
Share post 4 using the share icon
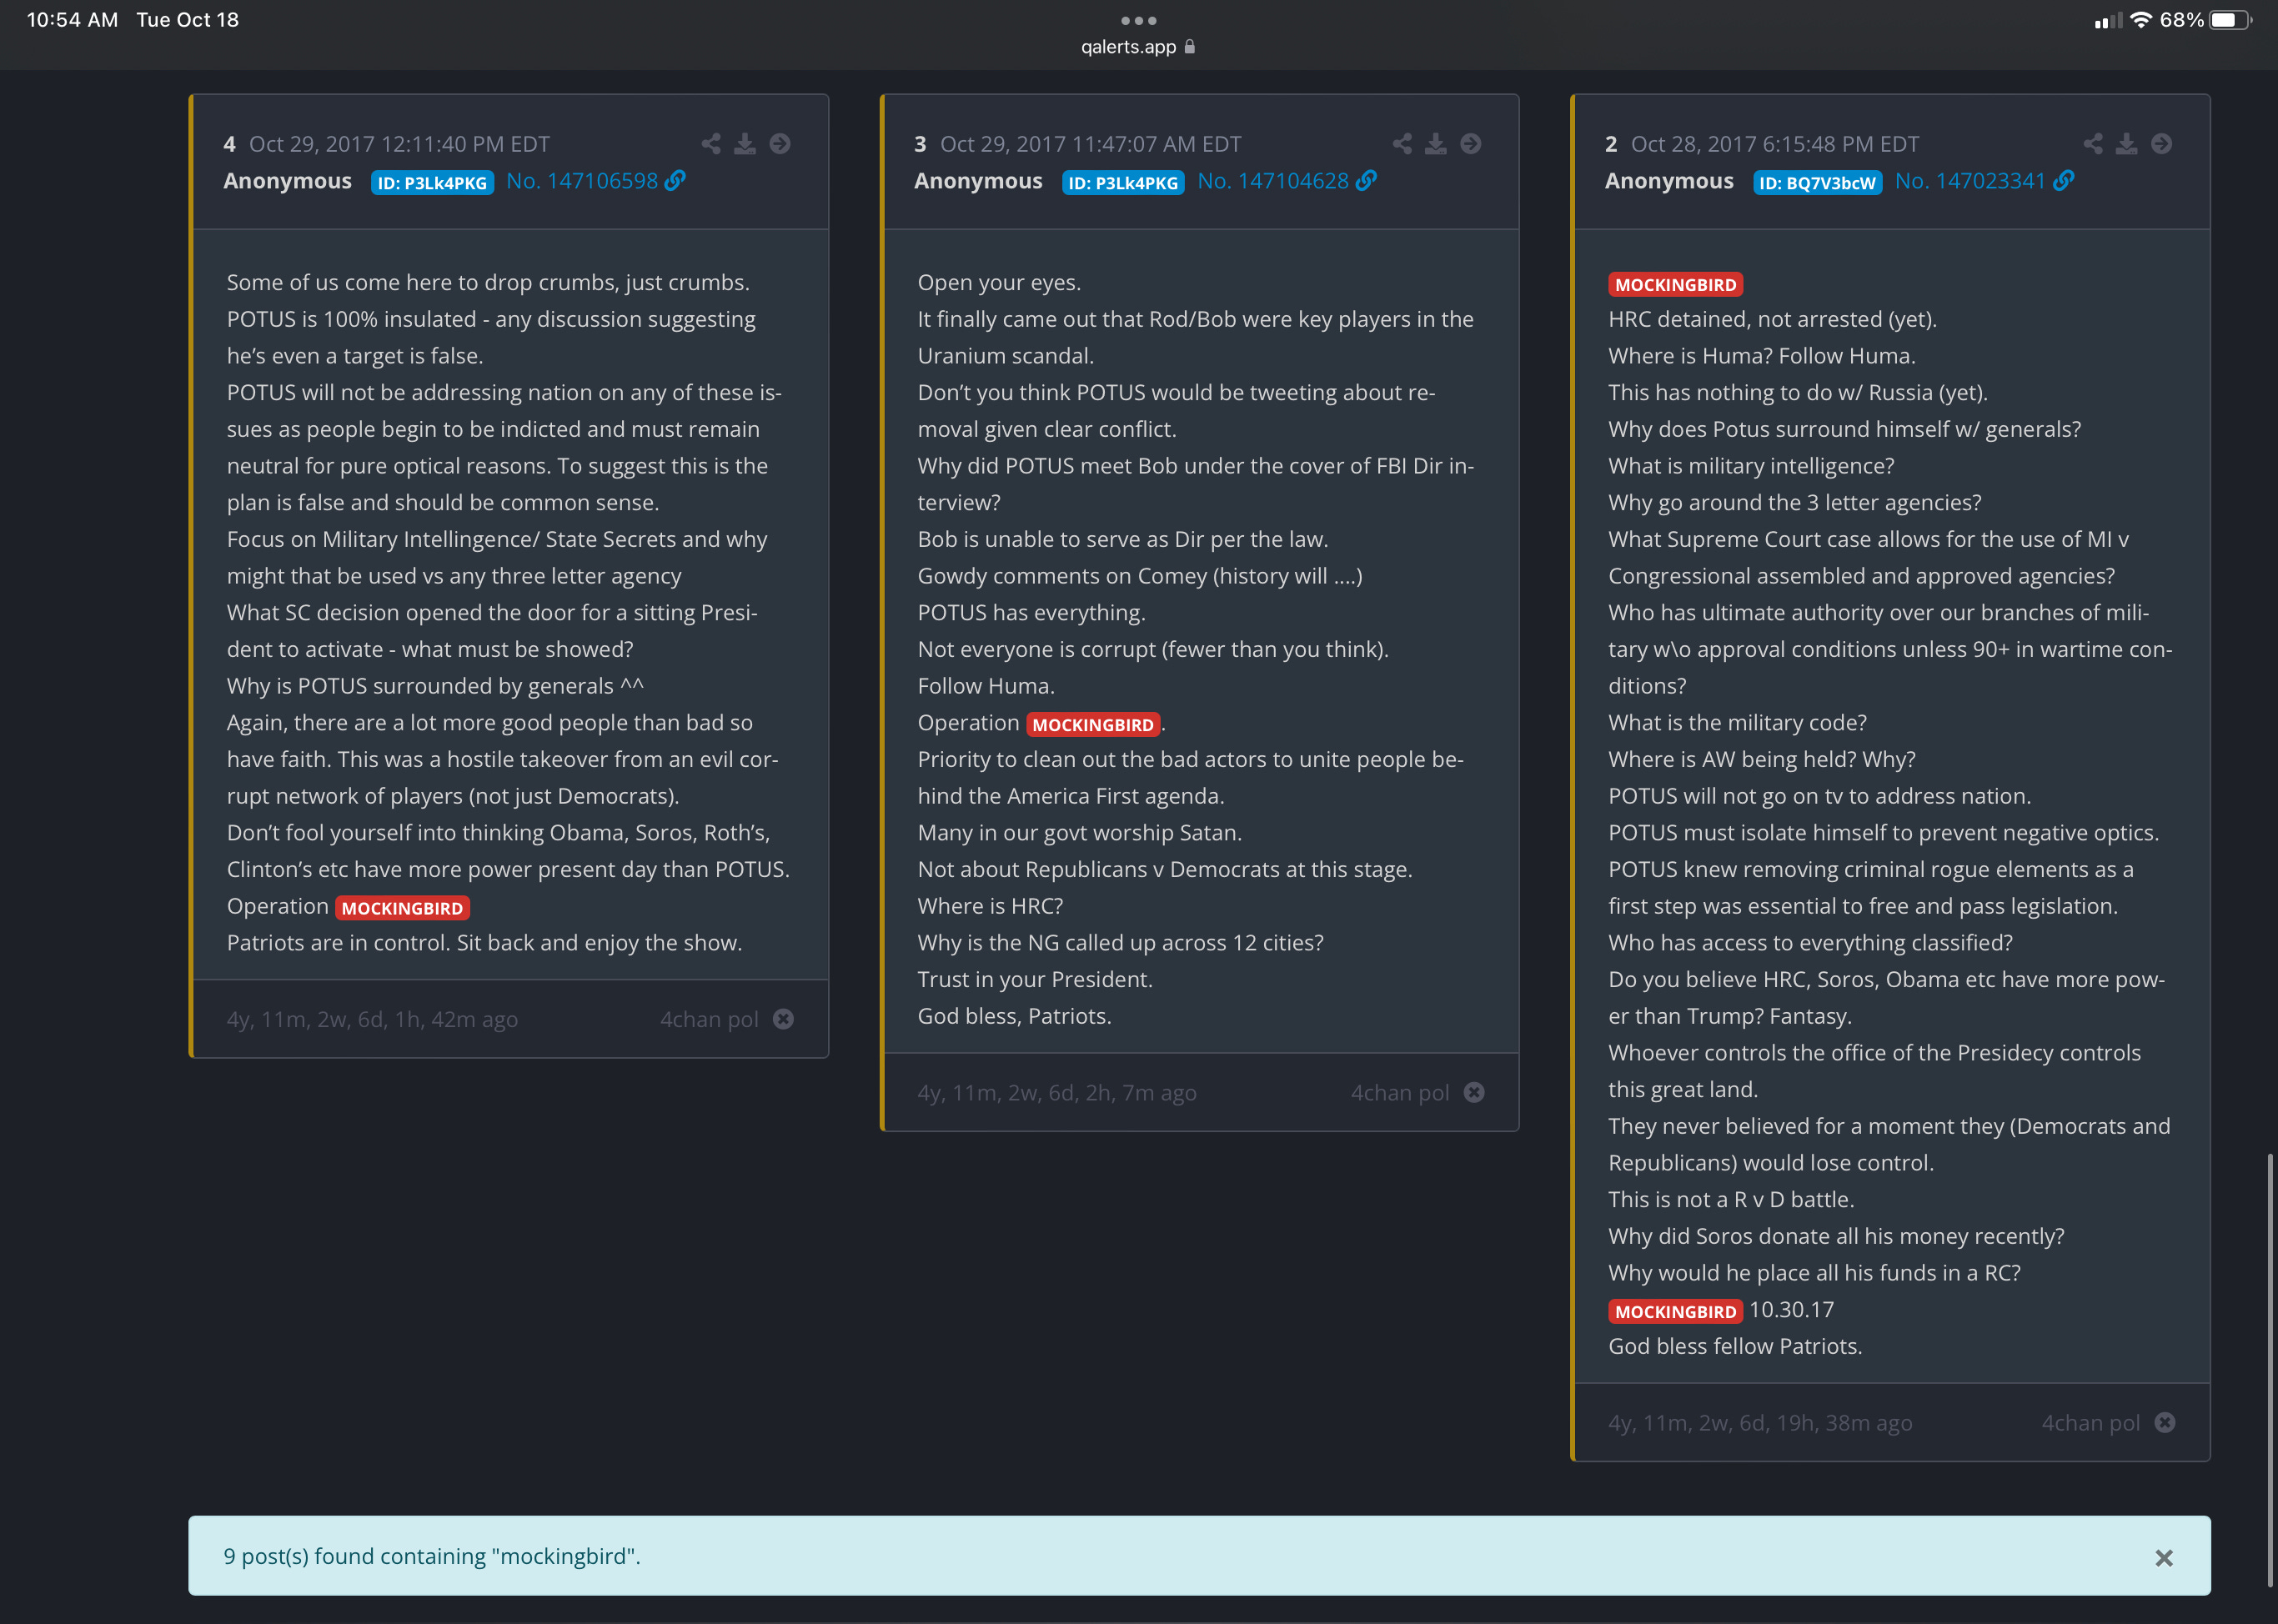(x=711, y=144)
